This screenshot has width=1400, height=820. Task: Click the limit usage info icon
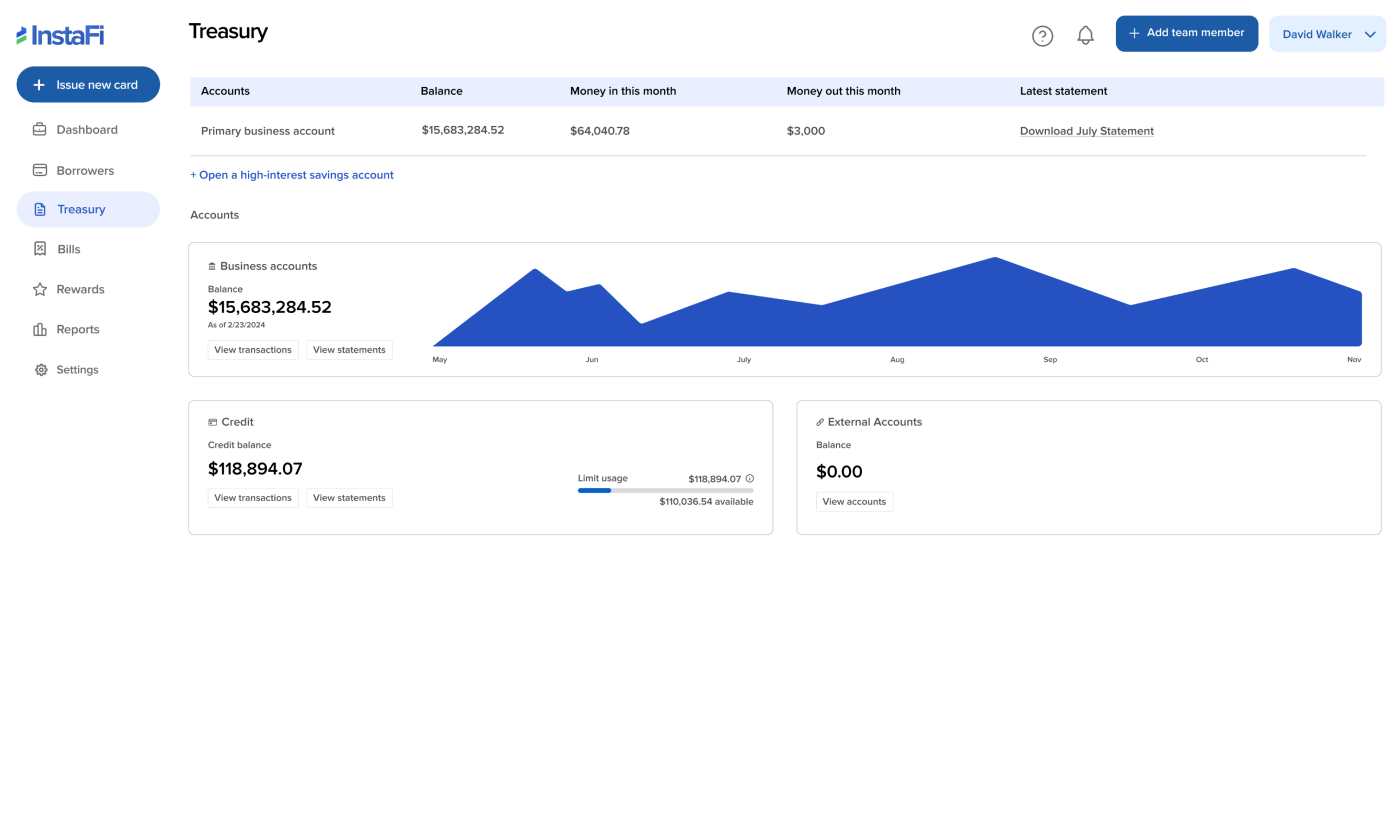750,479
